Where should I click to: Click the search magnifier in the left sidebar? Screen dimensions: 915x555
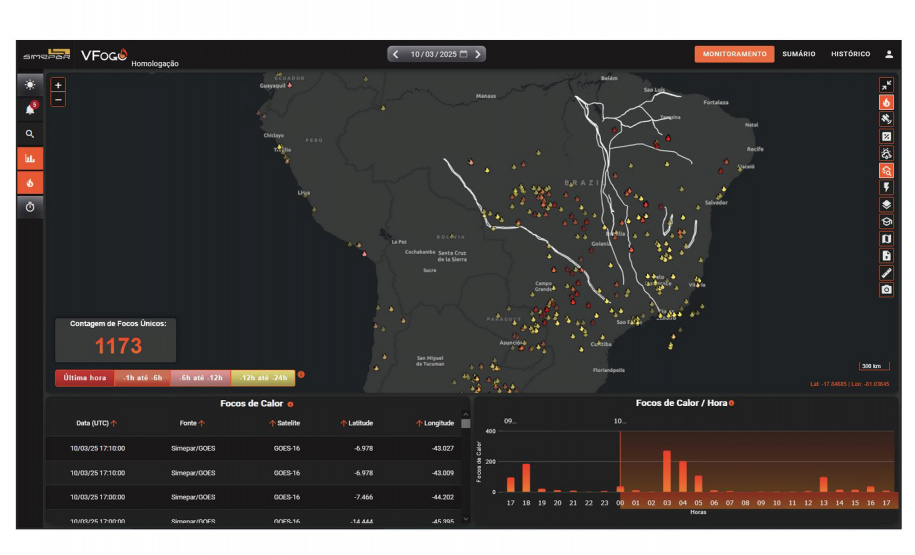pyautogui.click(x=30, y=133)
